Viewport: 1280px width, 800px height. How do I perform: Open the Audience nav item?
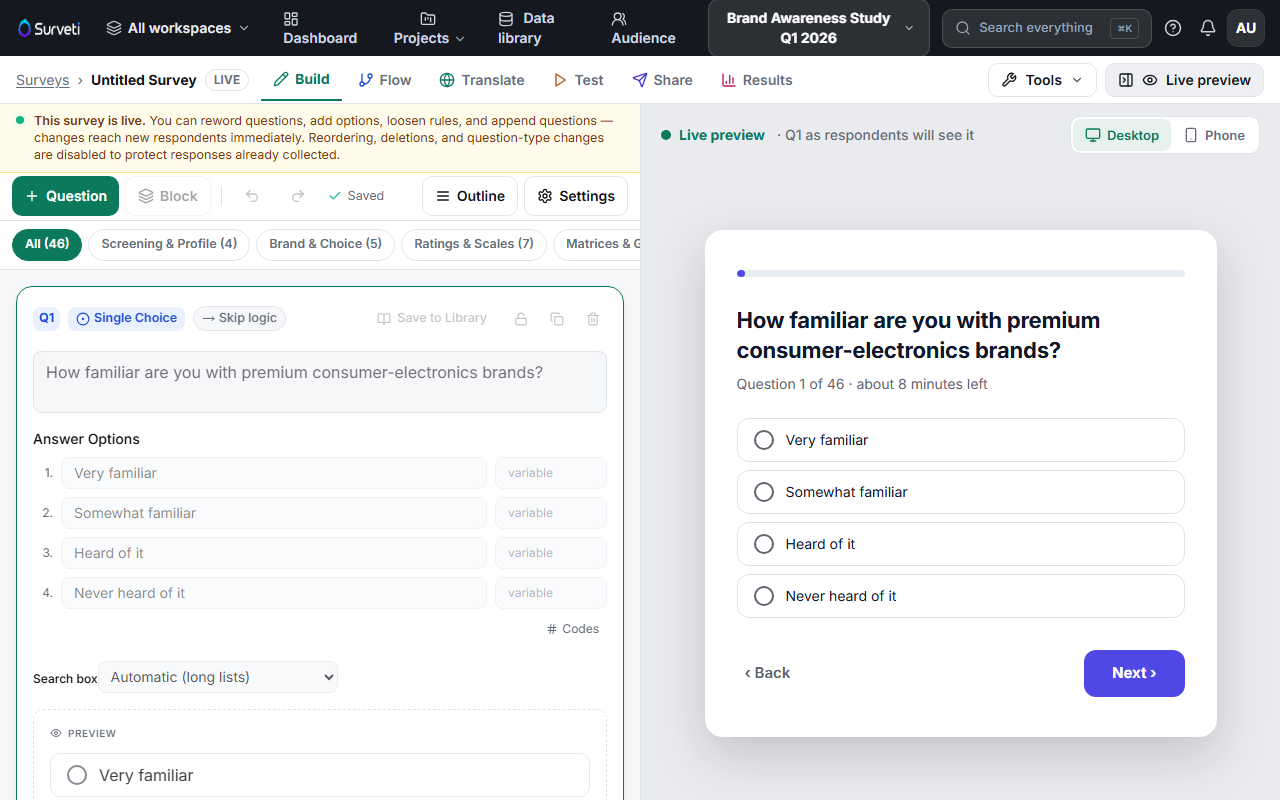click(643, 28)
